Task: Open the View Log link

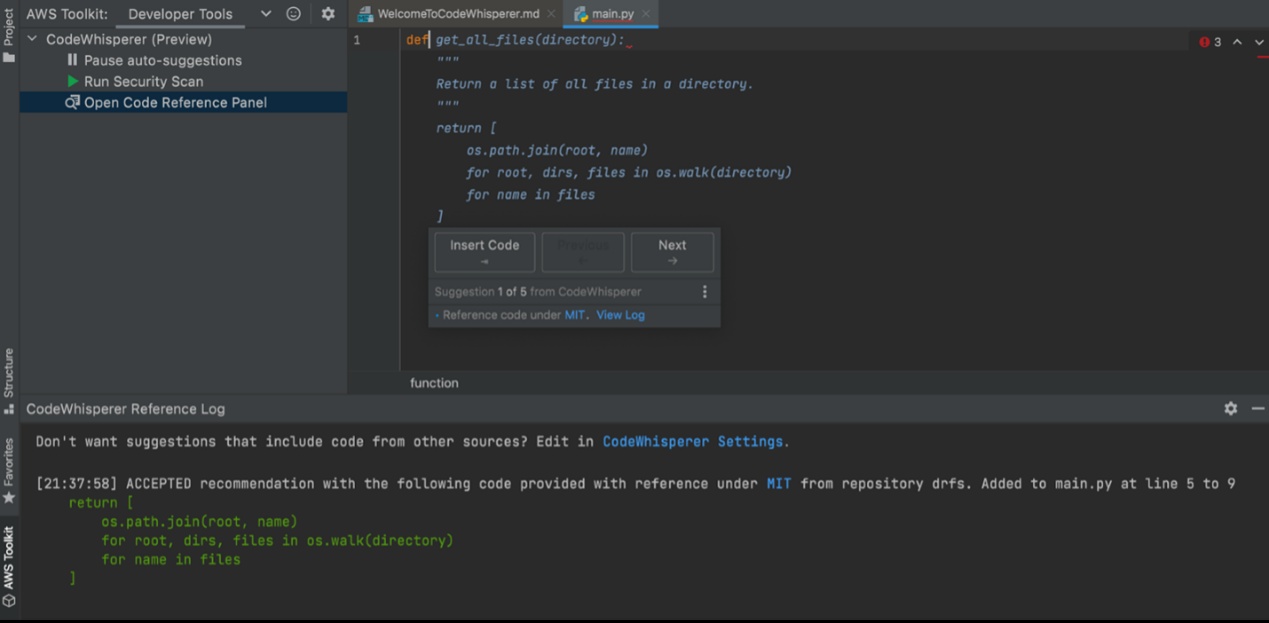Action: point(620,315)
